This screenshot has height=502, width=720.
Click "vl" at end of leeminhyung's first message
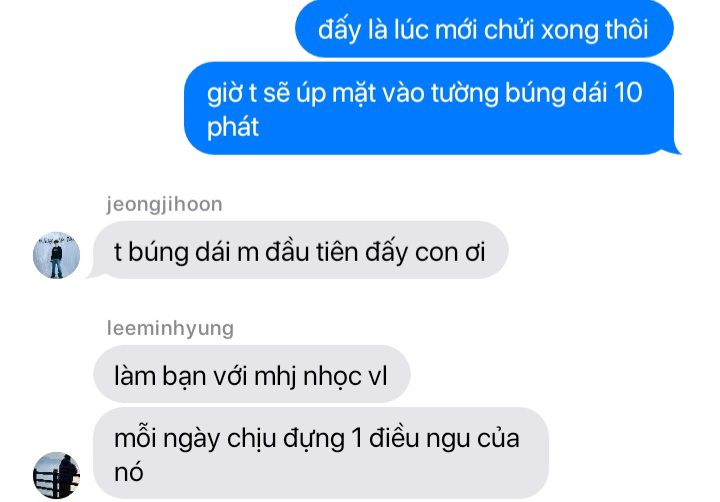378,376
